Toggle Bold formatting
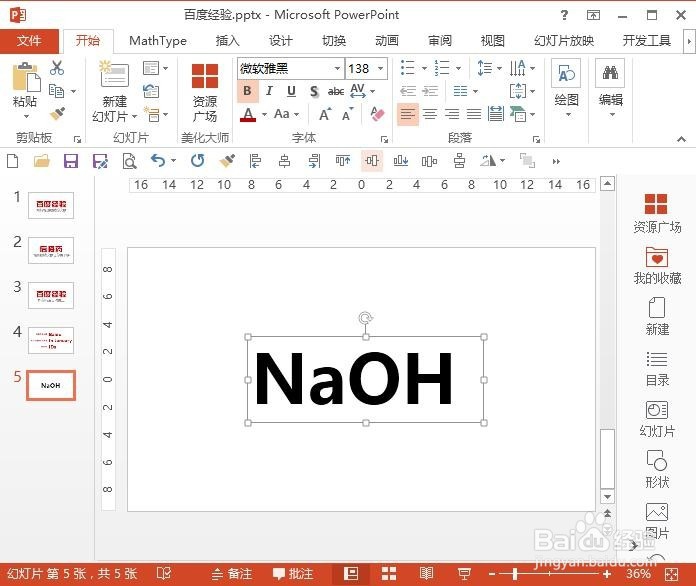The image size is (696, 586). 247,91
